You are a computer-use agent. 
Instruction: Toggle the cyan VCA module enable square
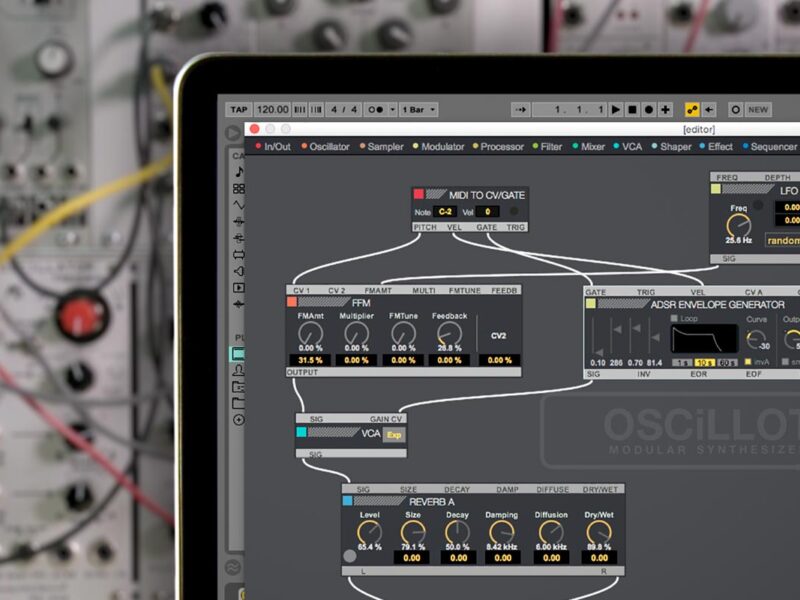point(301,433)
